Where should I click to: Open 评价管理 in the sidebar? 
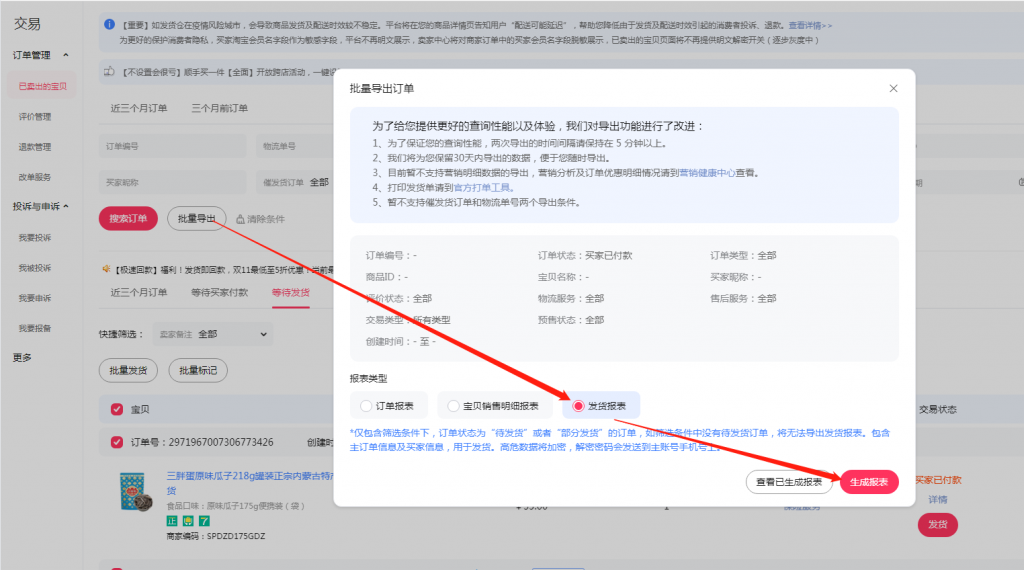(35, 117)
